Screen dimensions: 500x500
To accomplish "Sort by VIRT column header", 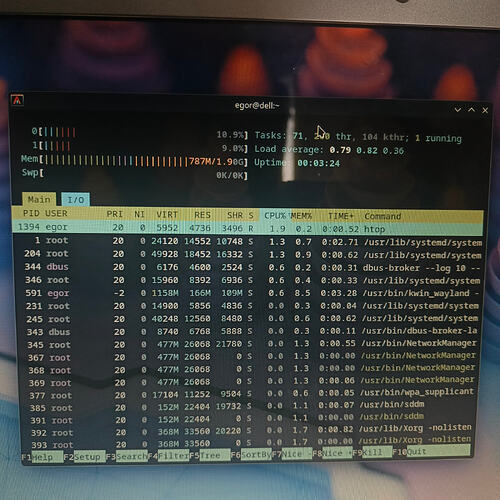I will point(167,214).
